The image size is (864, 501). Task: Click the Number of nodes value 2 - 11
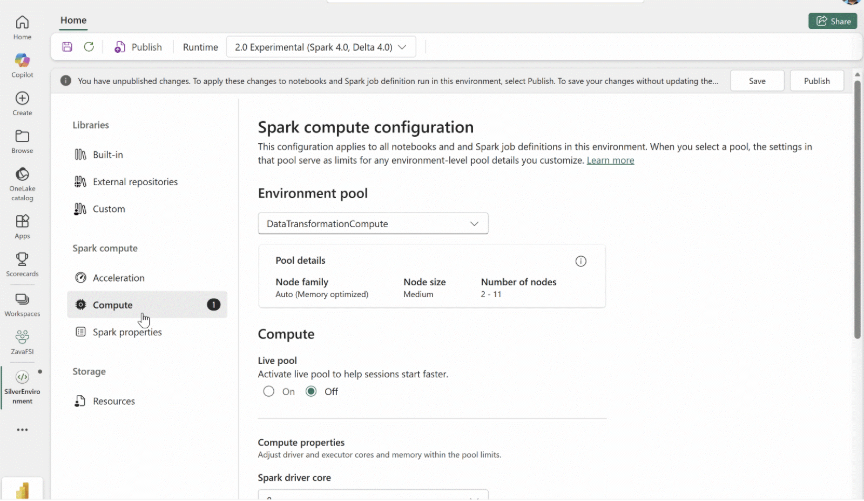(x=491, y=294)
